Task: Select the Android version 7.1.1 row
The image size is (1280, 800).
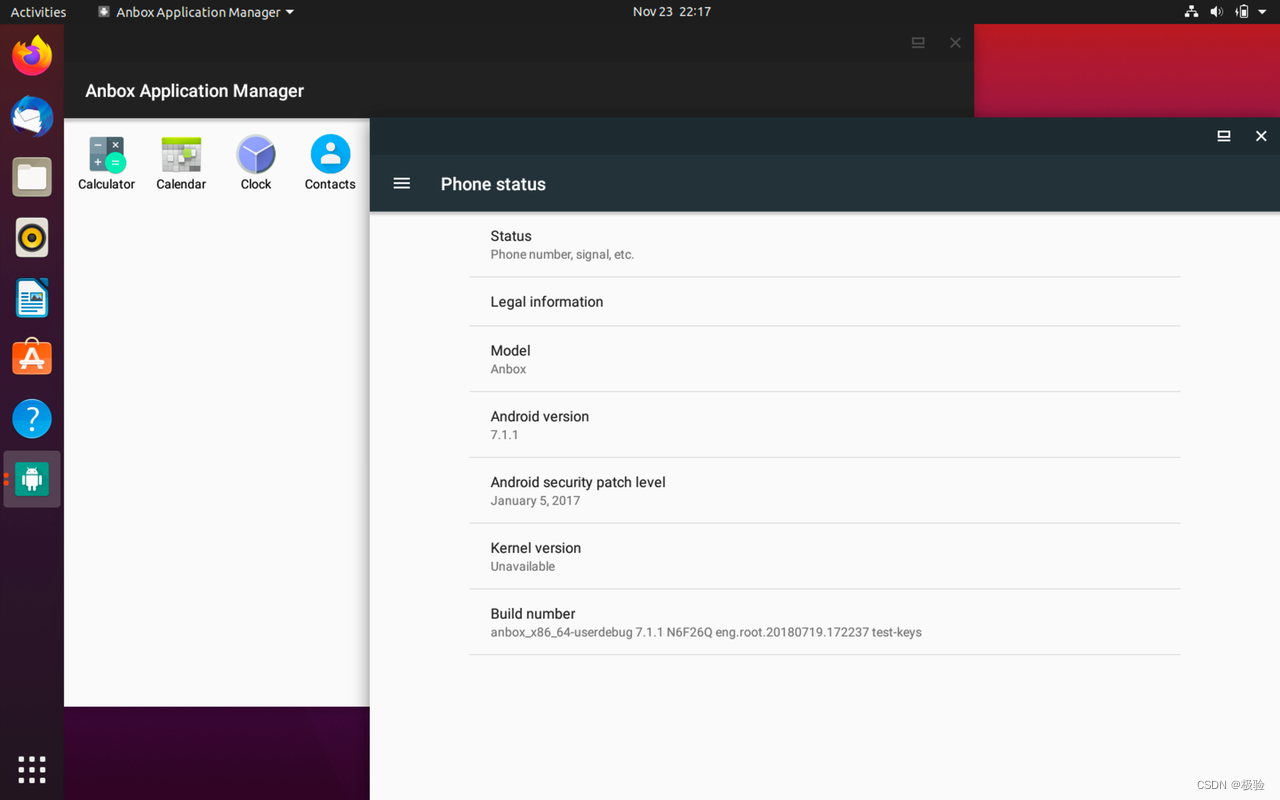Action: 825,425
